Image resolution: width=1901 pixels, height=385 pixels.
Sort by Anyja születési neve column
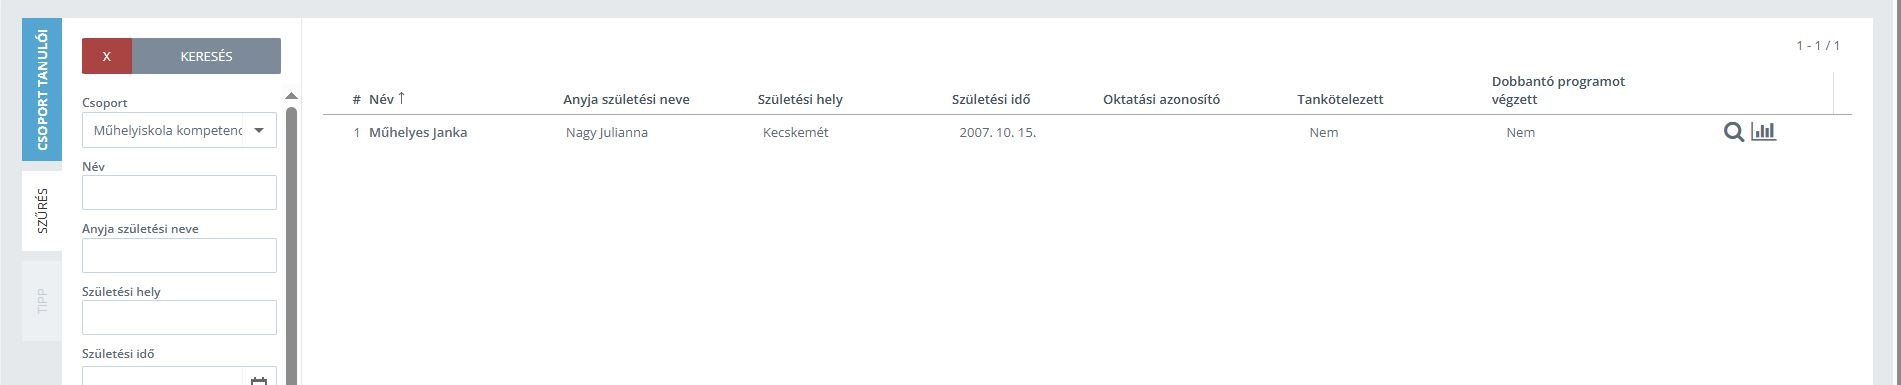[x=626, y=99]
